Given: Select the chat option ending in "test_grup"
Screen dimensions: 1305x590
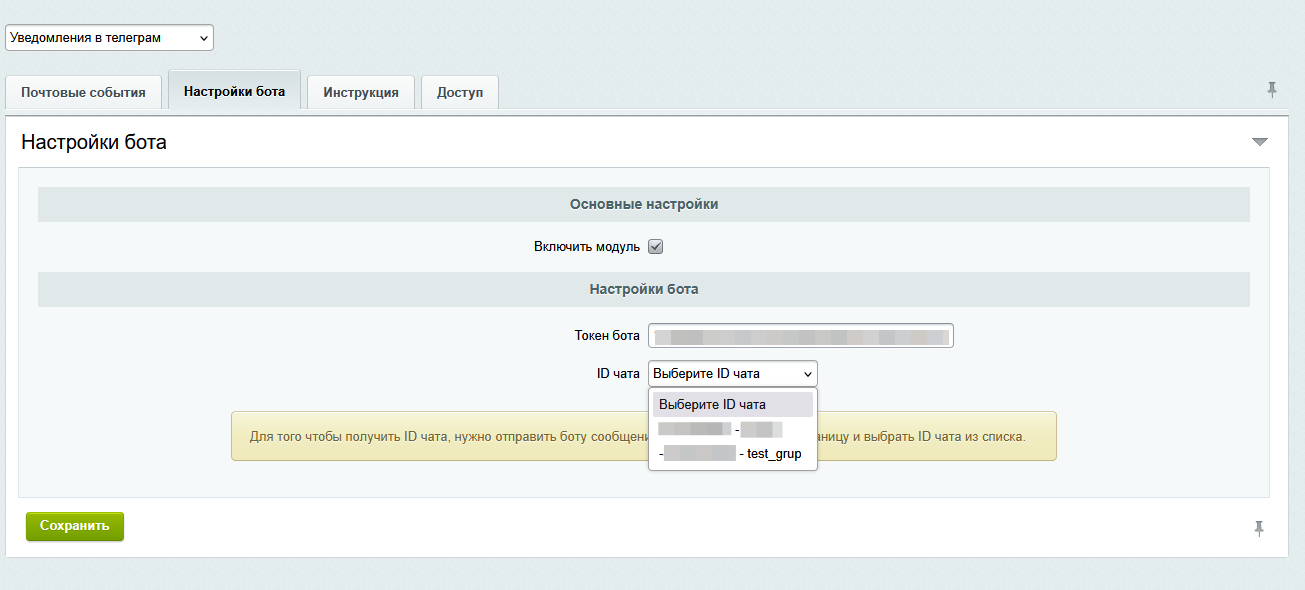Looking at the screenshot, I should pyautogui.click(x=732, y=454).
